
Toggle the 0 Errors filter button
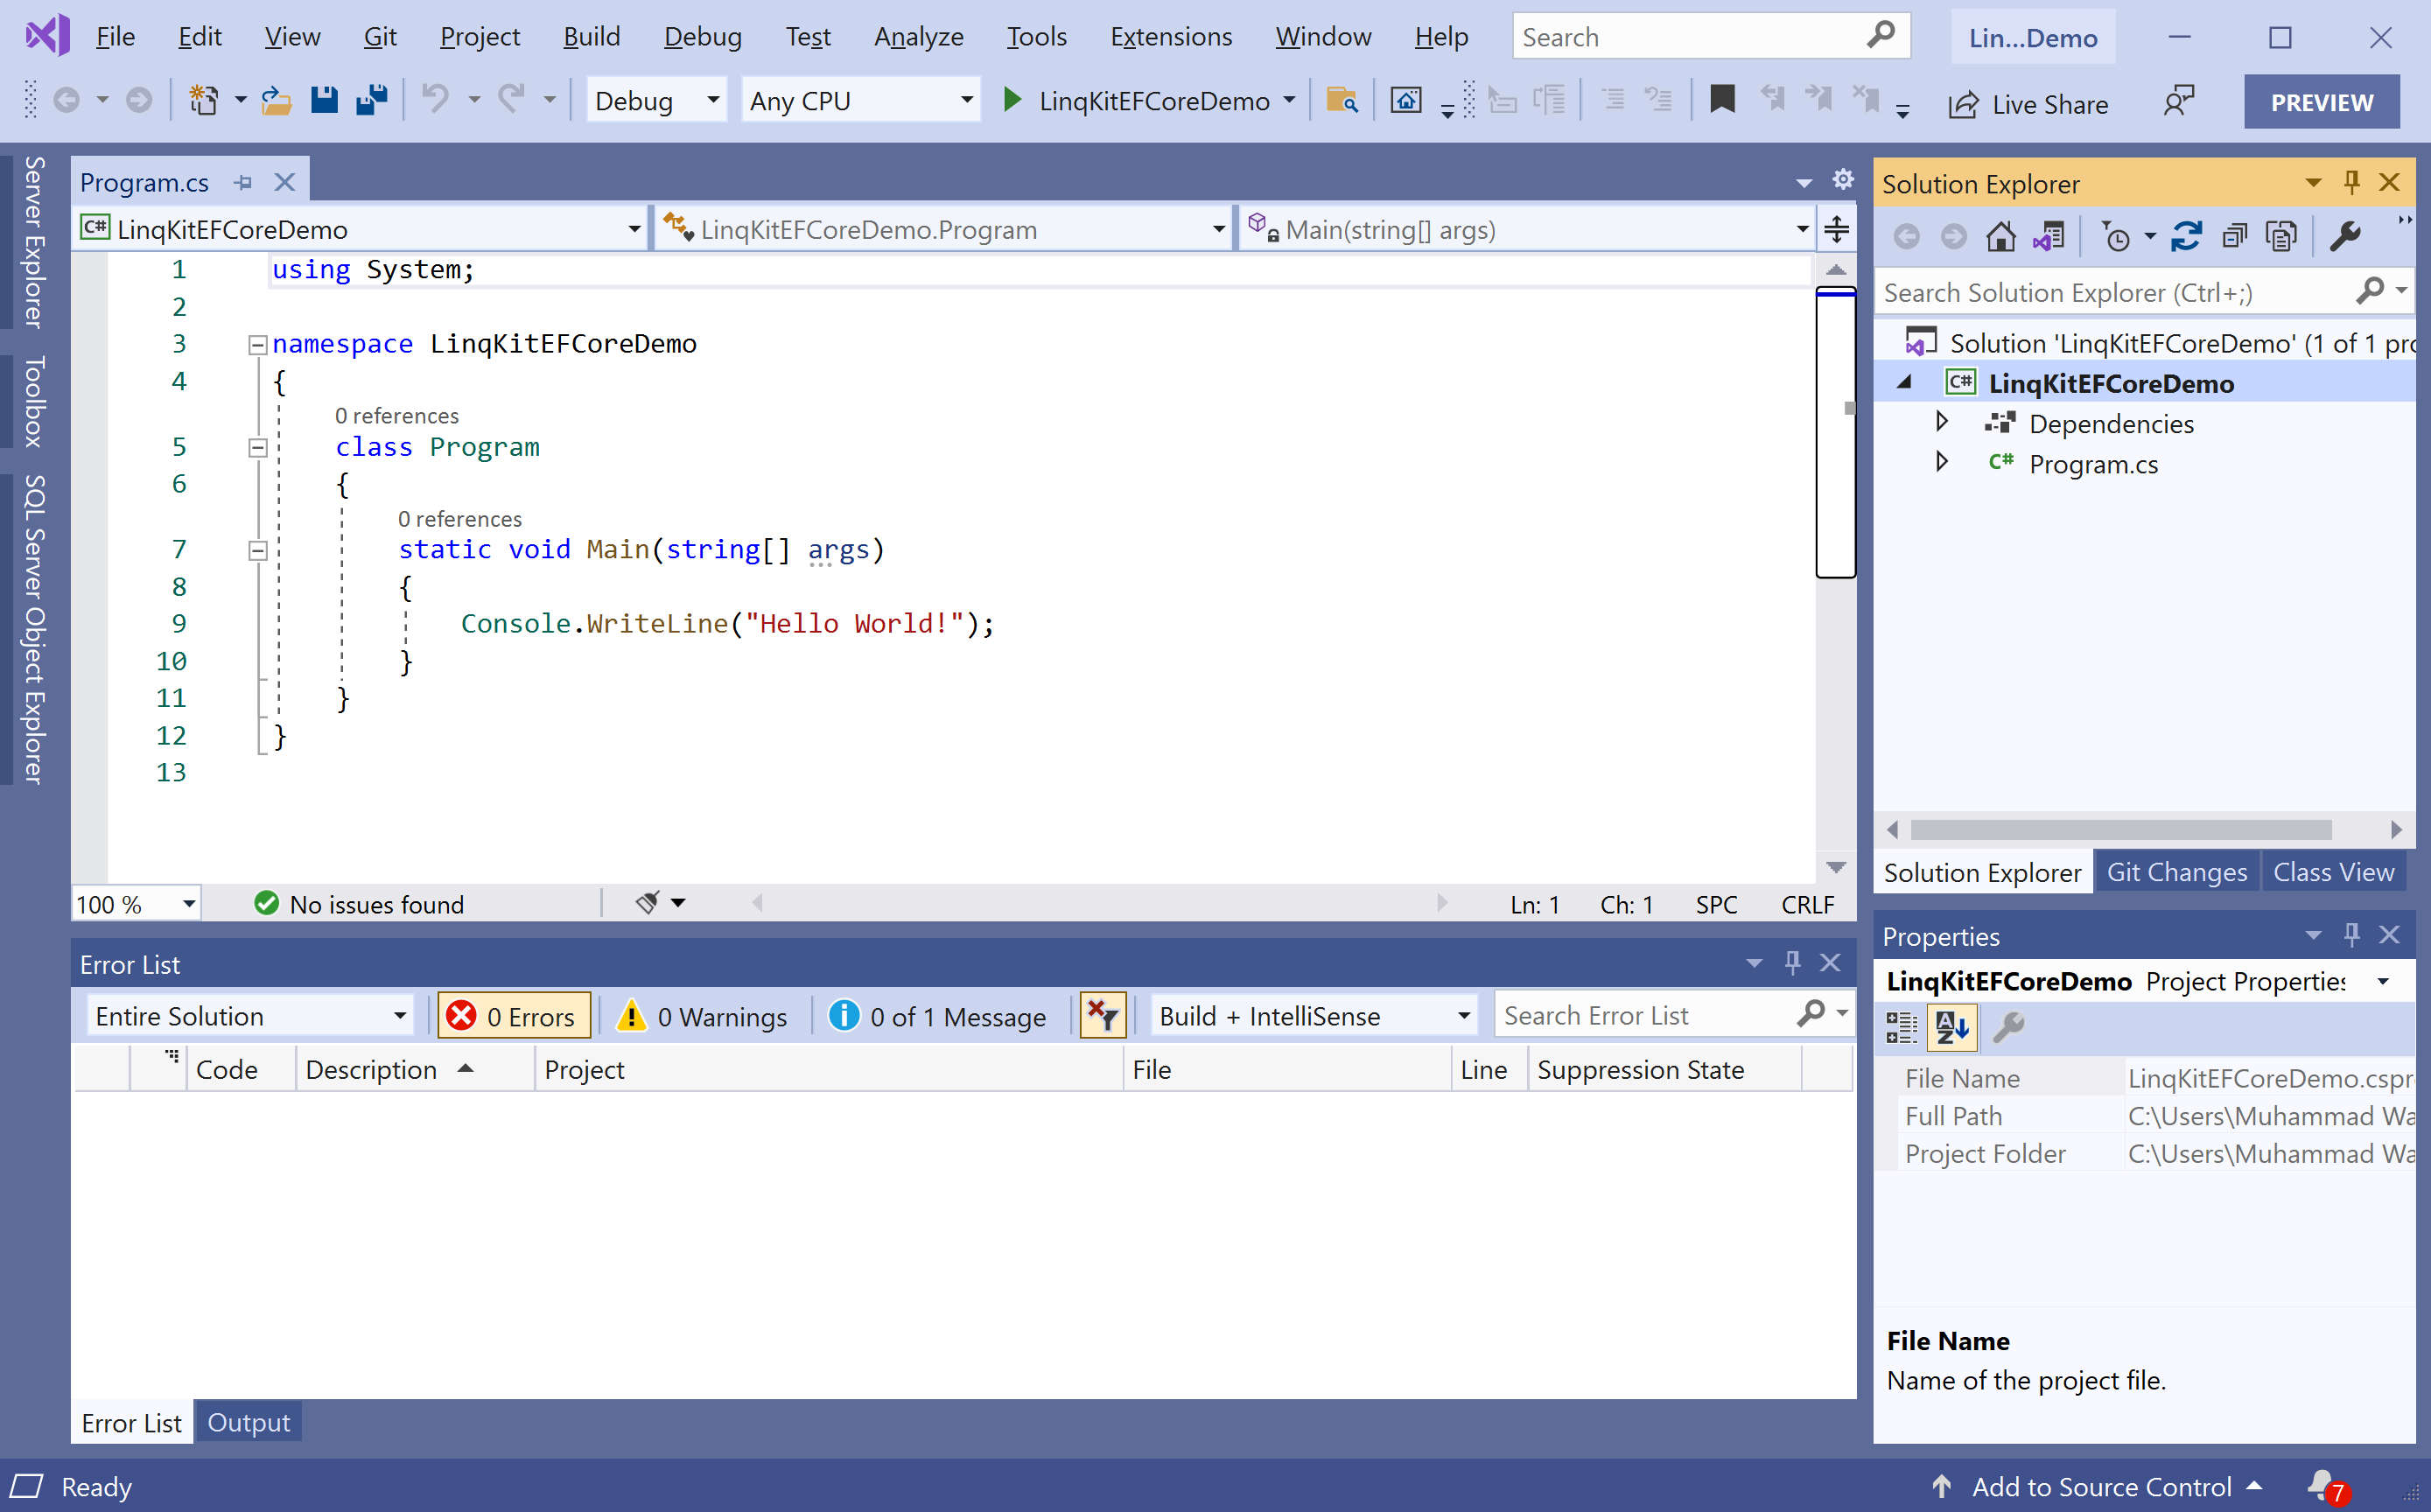(514, 1016)
